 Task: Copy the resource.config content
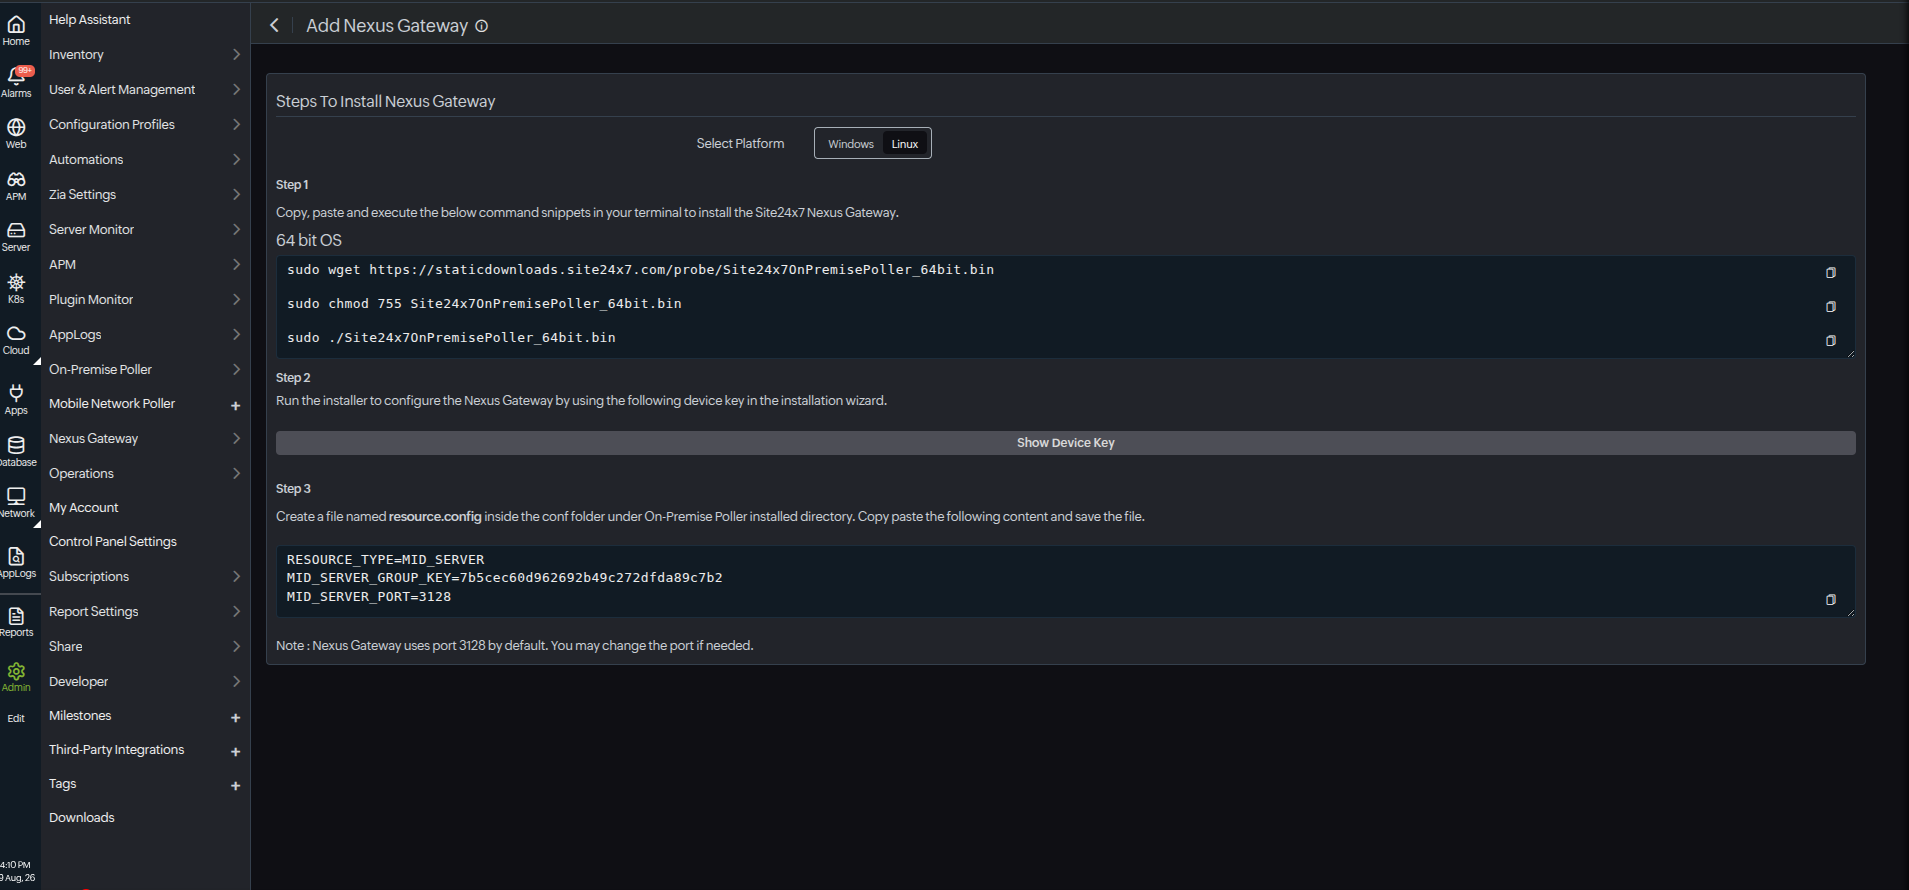coord(1831,599)
